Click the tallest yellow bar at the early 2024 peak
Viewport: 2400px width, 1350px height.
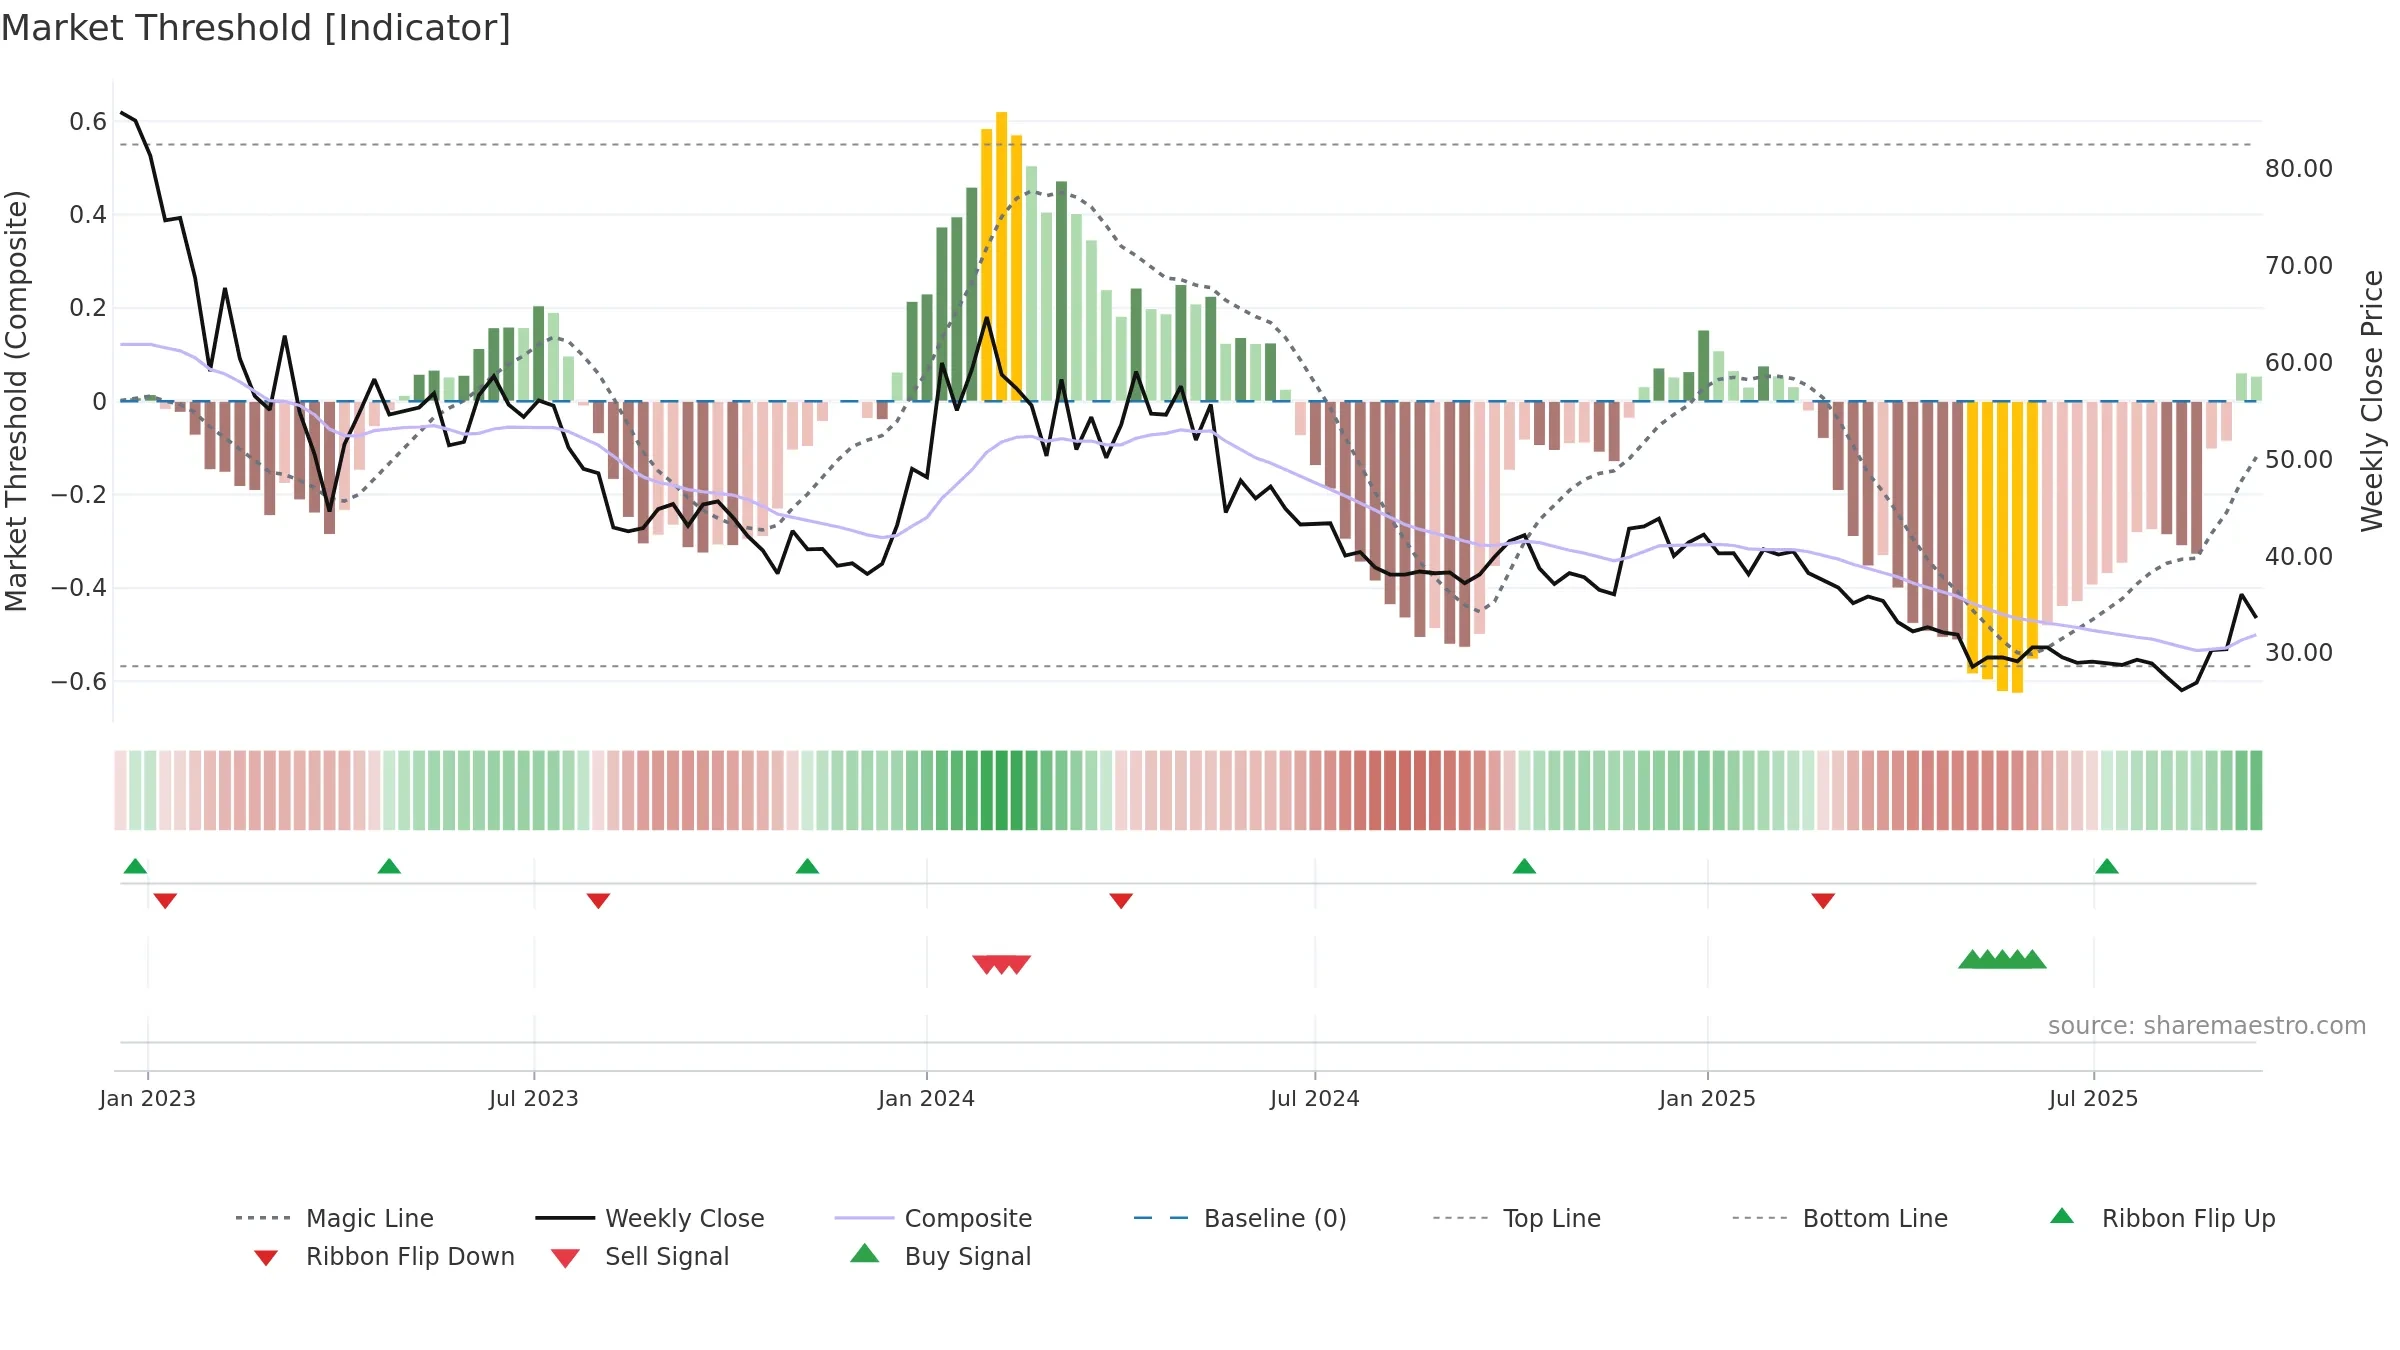pos(1001,256)
